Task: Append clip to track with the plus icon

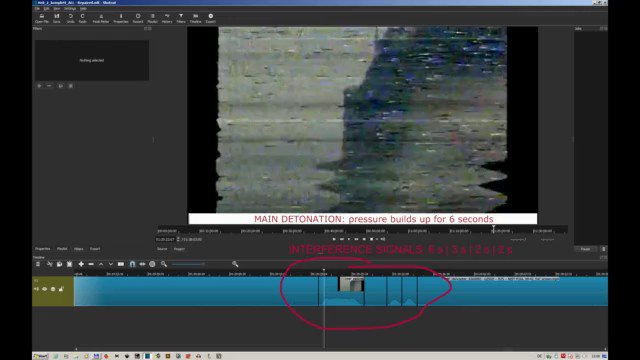Action: tap(81, 264)
